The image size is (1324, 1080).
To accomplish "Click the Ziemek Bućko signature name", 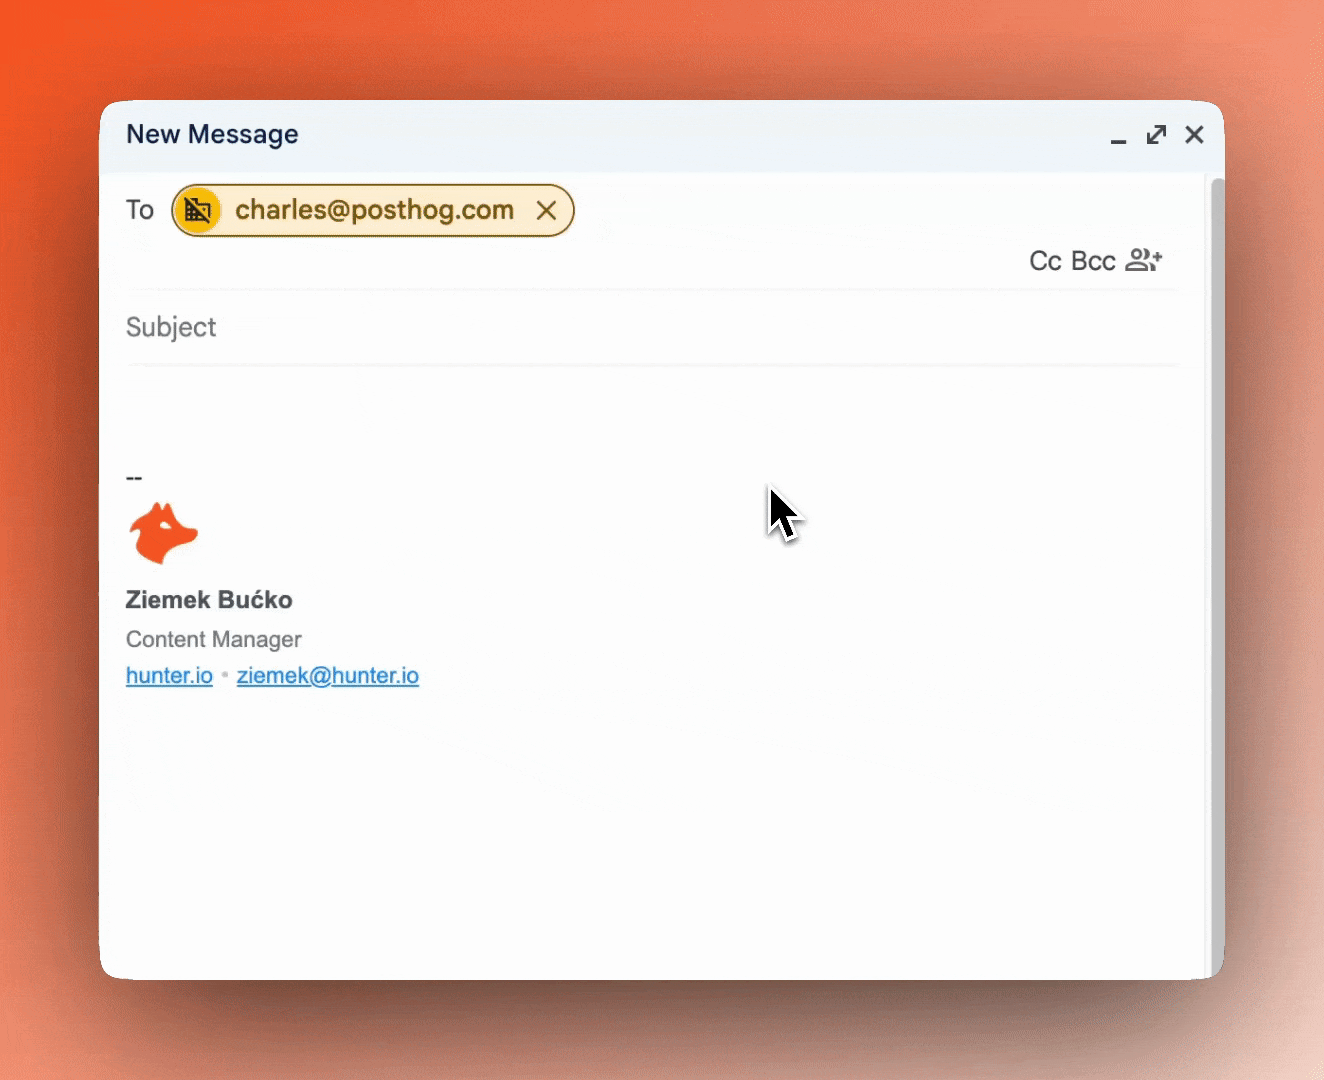I will tap(209, 600).
